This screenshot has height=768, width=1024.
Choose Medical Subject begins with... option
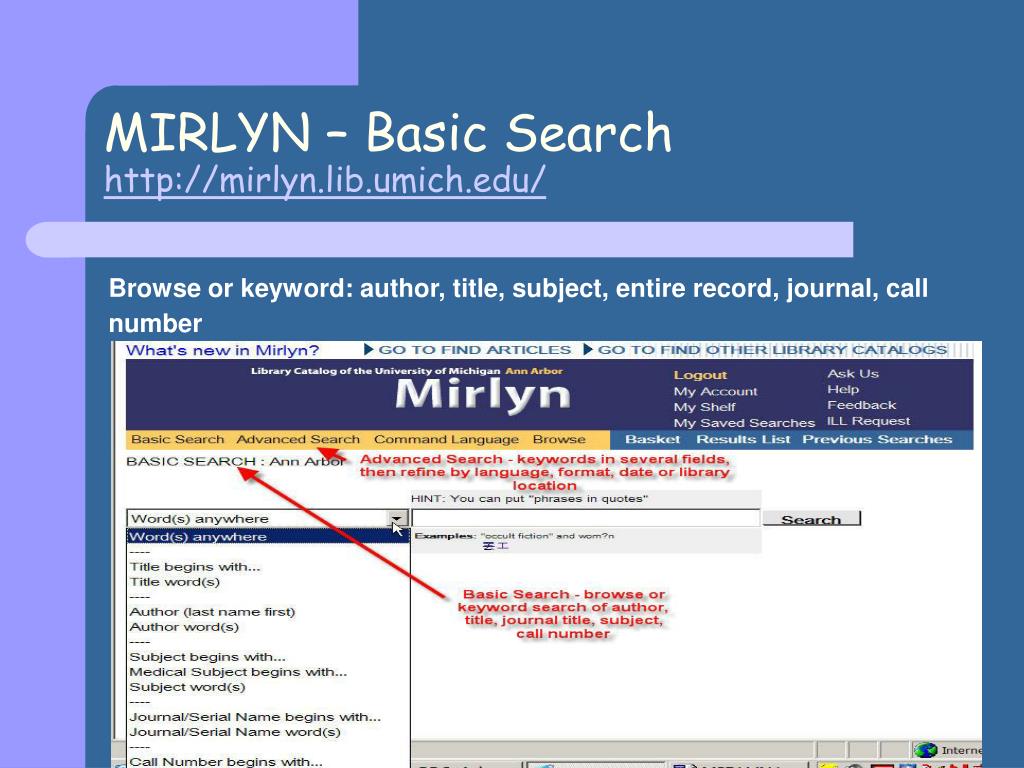pos(238,672)
